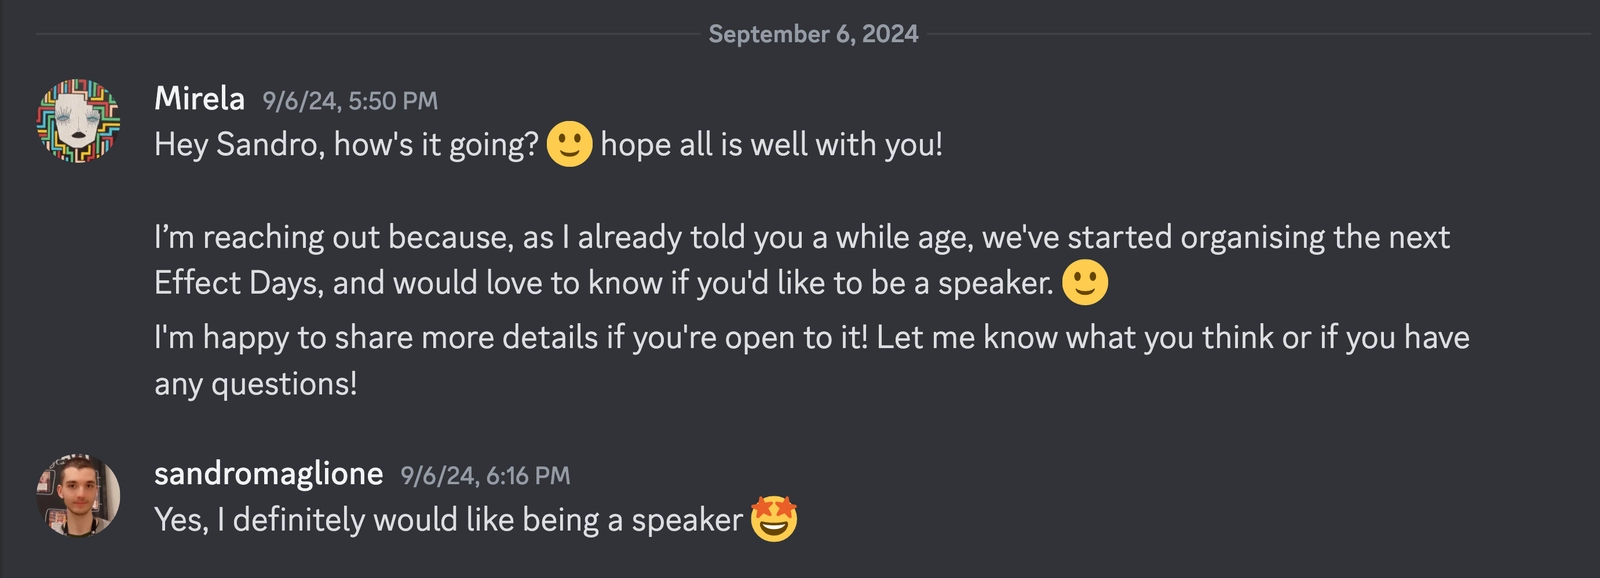Open the sandromaglione username profile
The width and height of the screenshot is (1600, 578).
268,473
